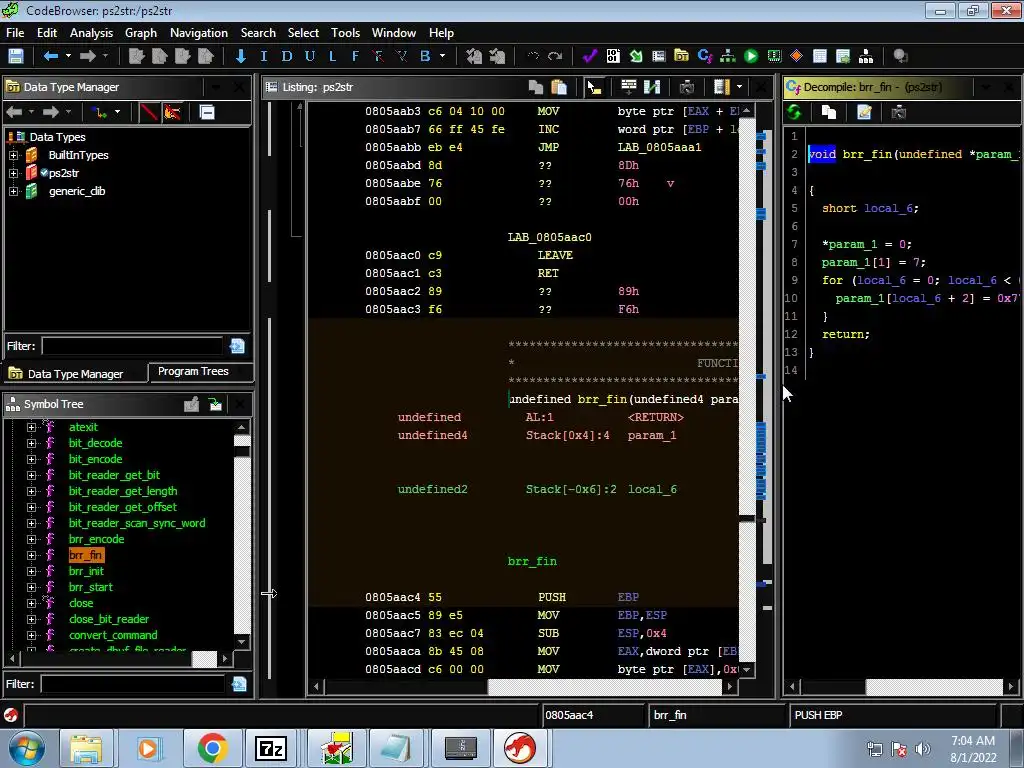Take a Decompile snapshot with the camera icon
The image size is (1024, 768).
tap(899, 112)
